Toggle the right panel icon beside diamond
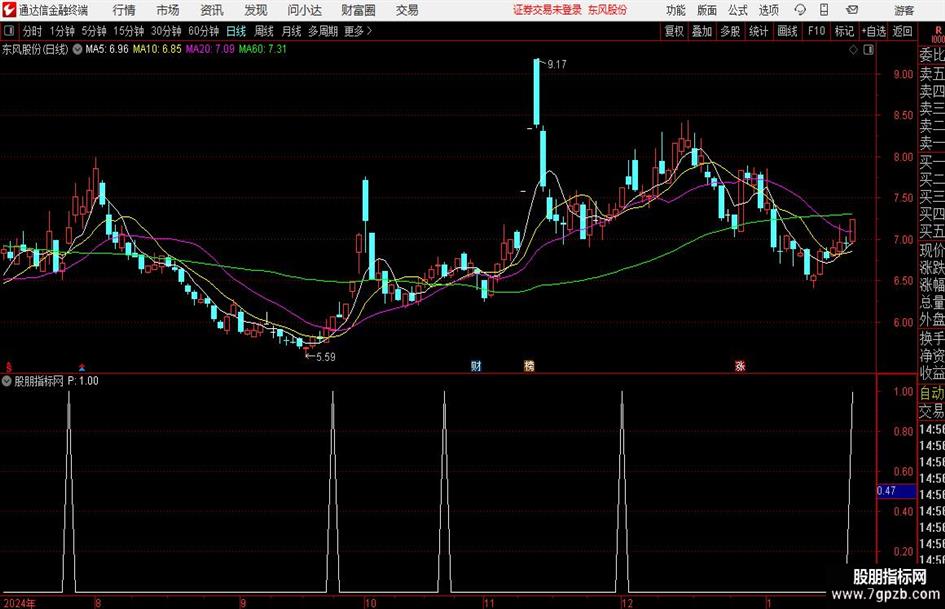Viewport: 945px width, 609px height. tap(868, 50)
